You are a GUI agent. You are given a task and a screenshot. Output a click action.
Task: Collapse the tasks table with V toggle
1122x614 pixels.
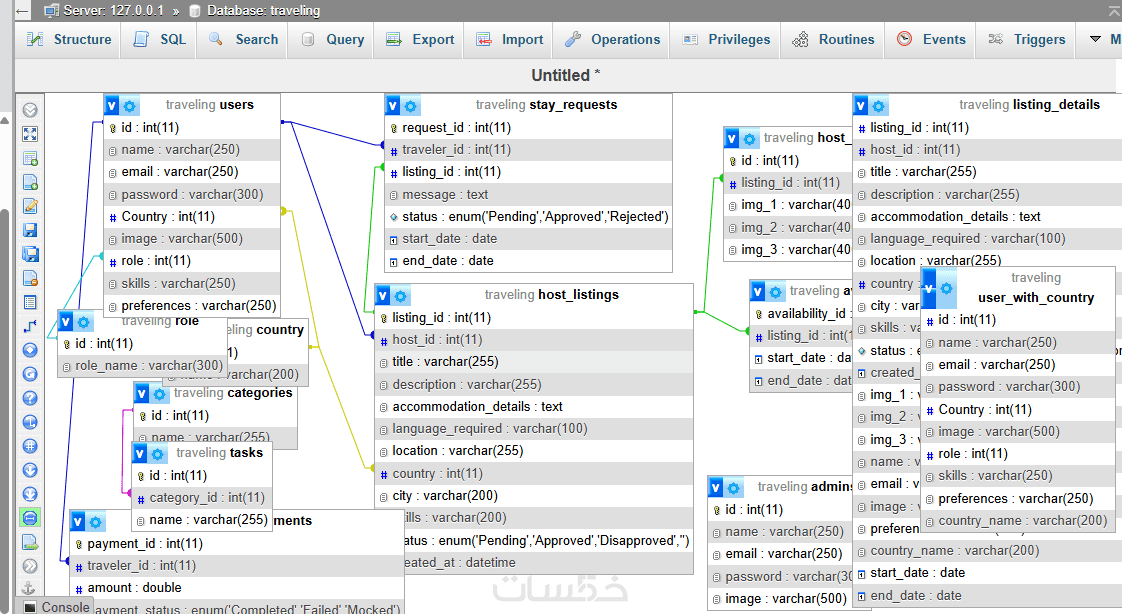tap(140, 454)
